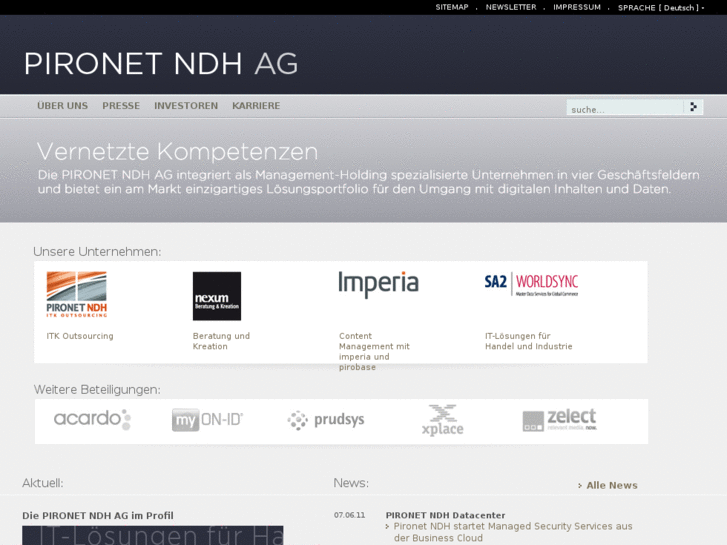Image resolution: width=727 pixels, height=545 pixels.
Task: Open the INVESTOREN menu
Action: tap(186, 106)
